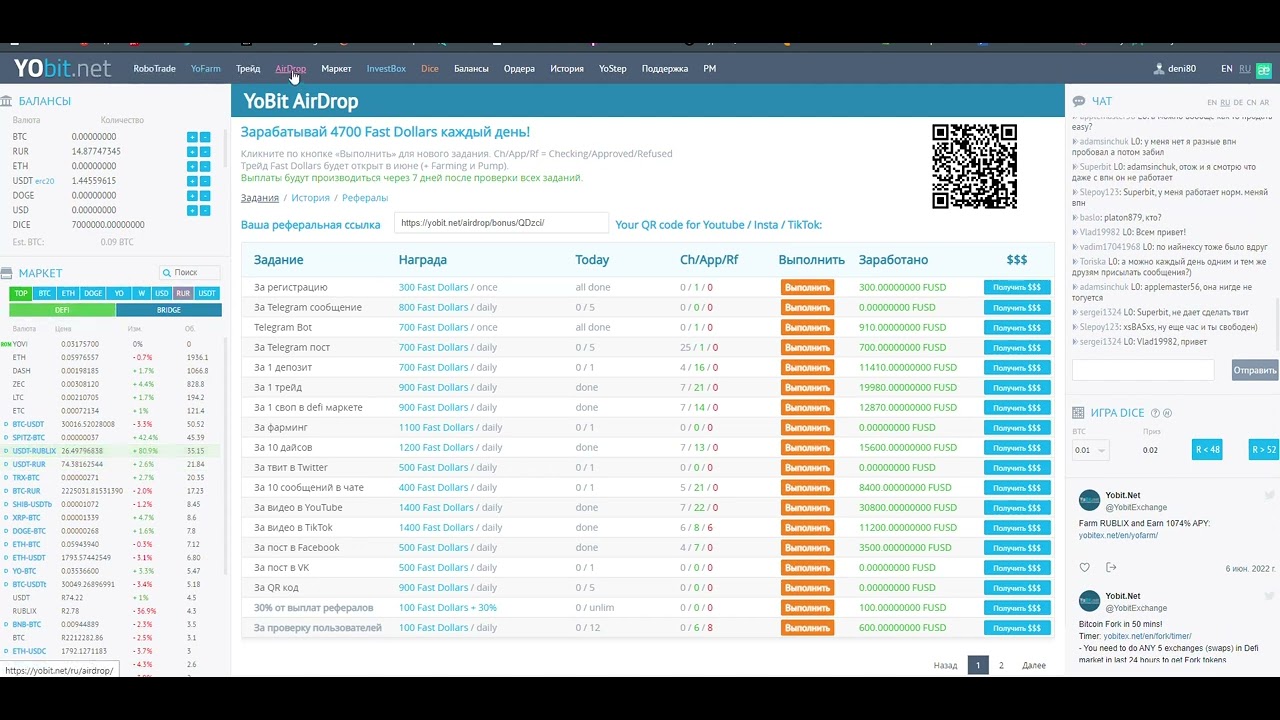This screenshot has height=720, width=1280.
Task: Click Получить $$$ for За 1 трейд
Action: click(1017, 387)
